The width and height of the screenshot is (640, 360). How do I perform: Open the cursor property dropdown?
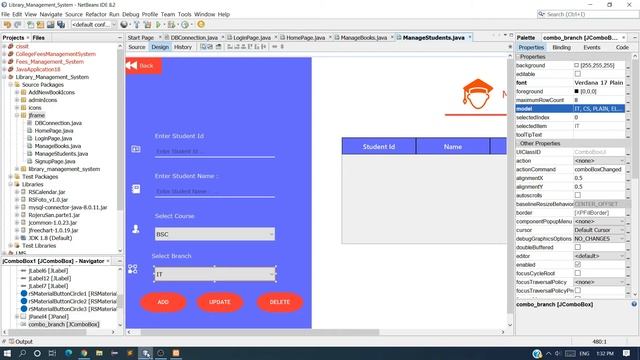[599, 230]
